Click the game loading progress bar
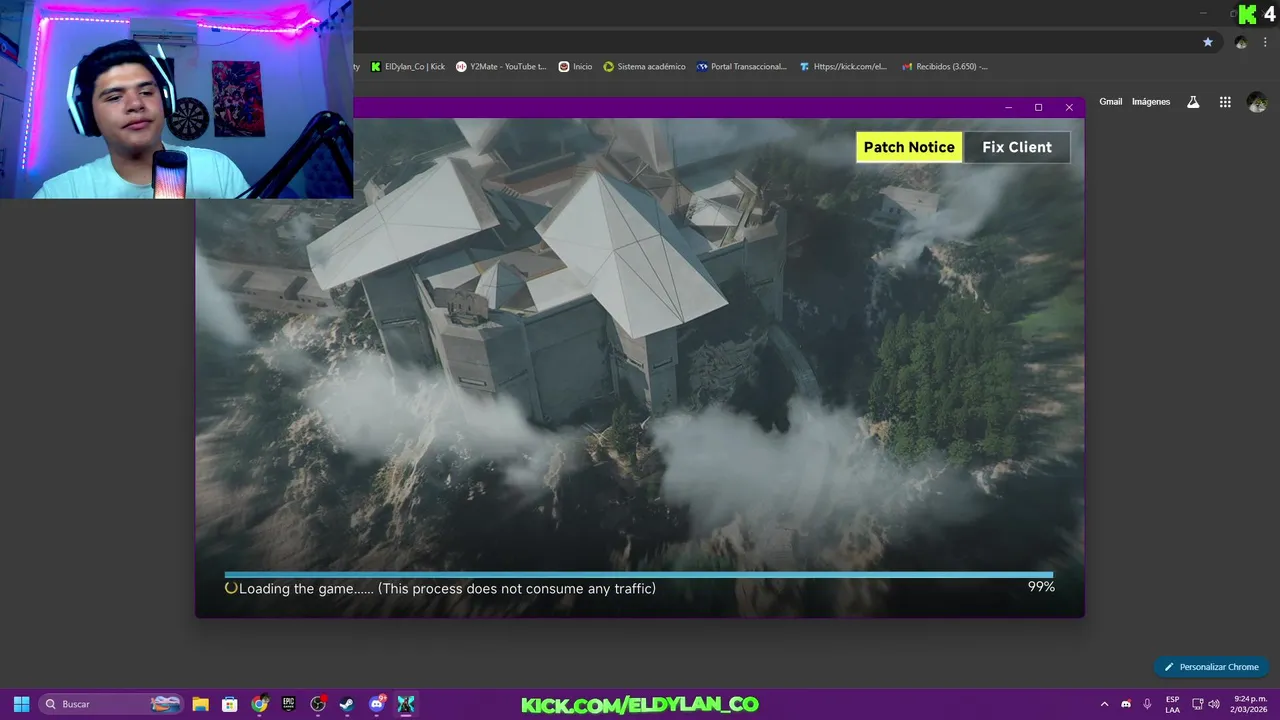The width and height of the screenshot is (1280, 720). pos(639,575)
